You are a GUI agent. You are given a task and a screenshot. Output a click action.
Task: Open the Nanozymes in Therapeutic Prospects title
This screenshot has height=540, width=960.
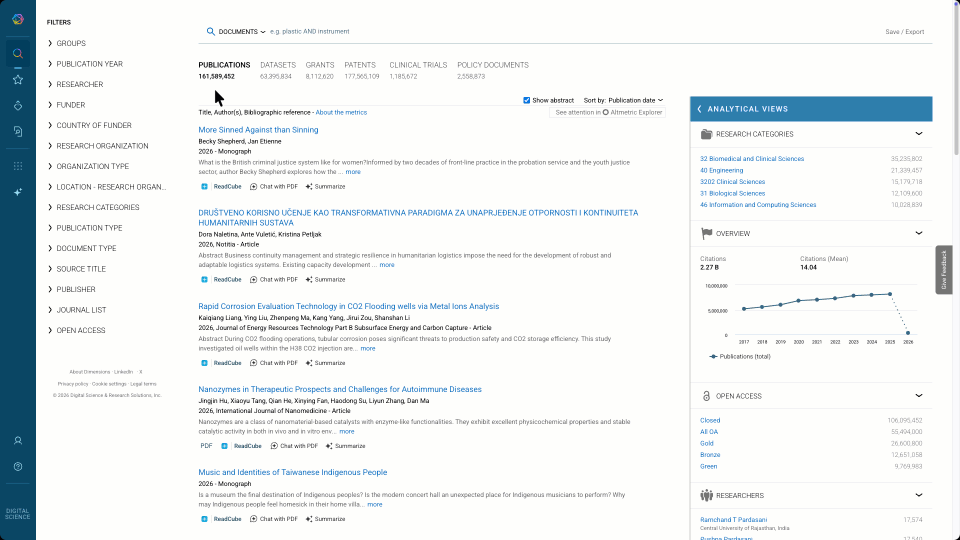(340, 389)
